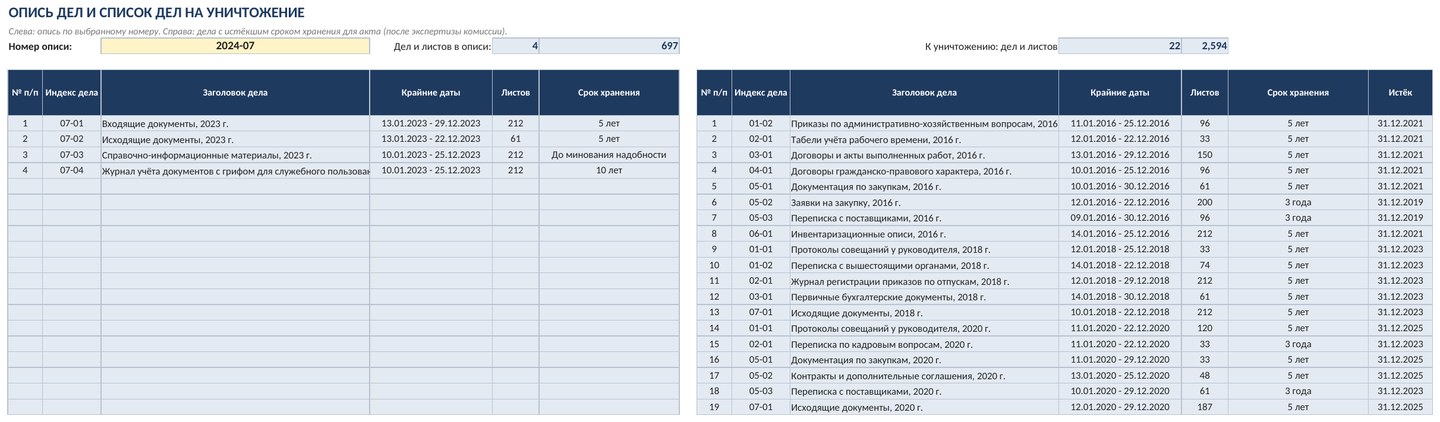Screen dimensions: 1440x422
Task: Select the cell "Документация по закупкам, 2016 г."
Action: pyautogui.click(x=924, y=186)
